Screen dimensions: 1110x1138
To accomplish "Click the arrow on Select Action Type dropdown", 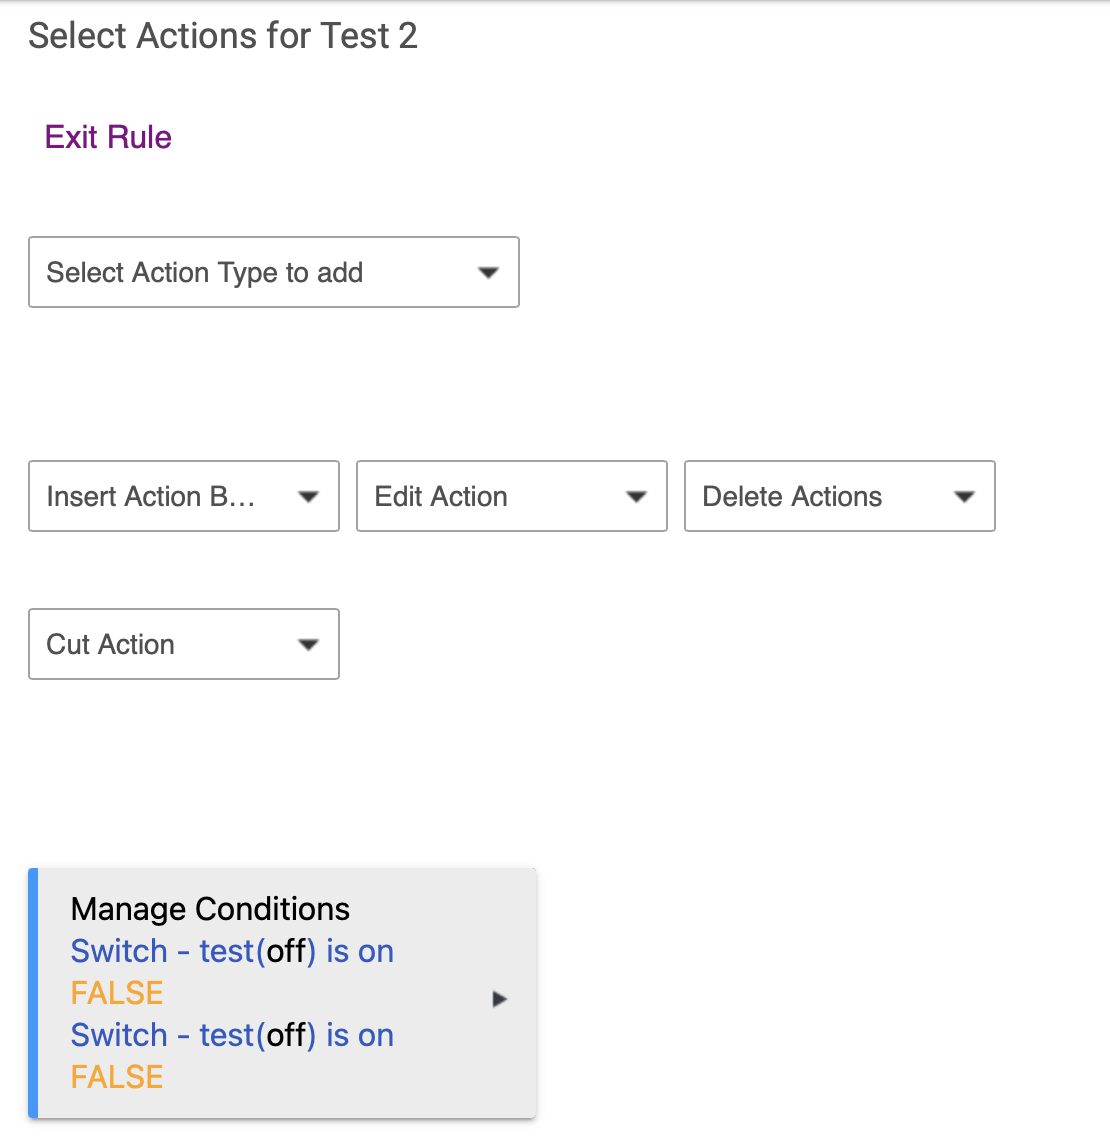I will click(488, 273).
